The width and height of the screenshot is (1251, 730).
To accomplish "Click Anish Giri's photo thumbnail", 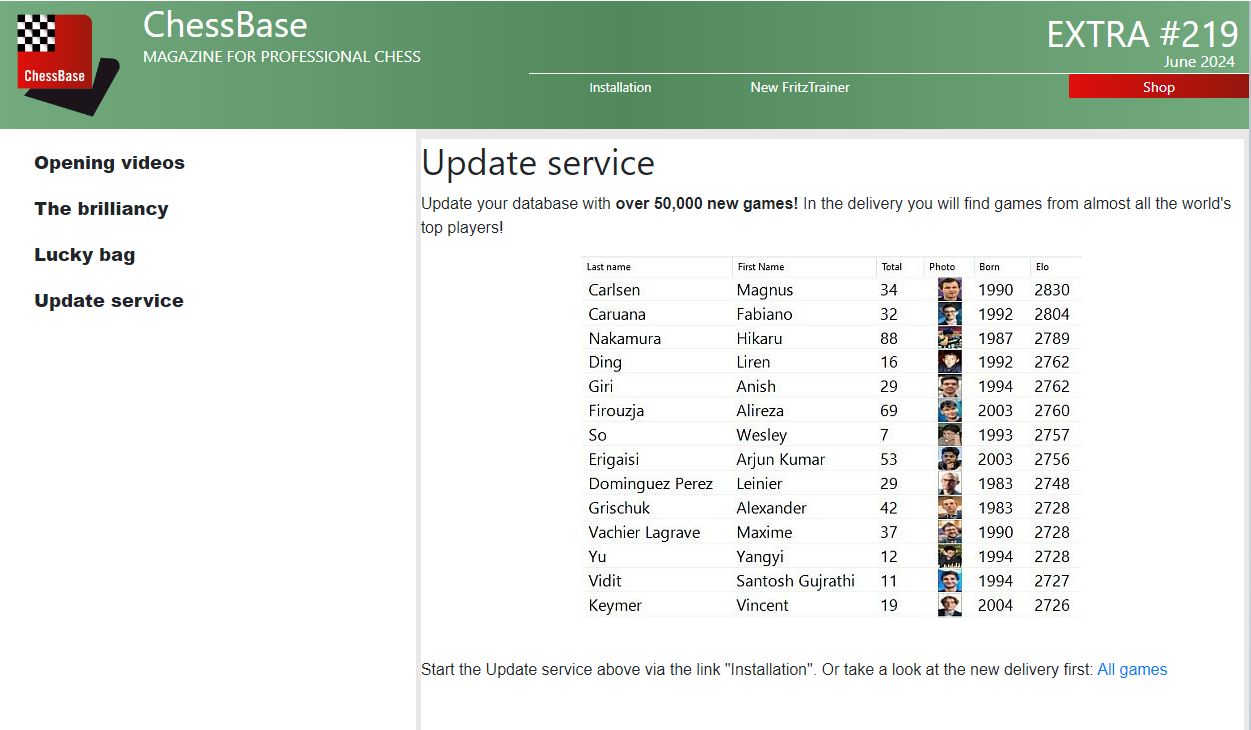I will point(949,386).
